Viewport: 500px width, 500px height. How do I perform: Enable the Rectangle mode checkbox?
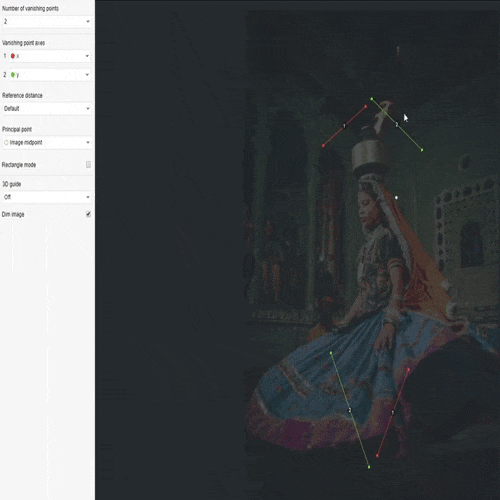point(88,165)
